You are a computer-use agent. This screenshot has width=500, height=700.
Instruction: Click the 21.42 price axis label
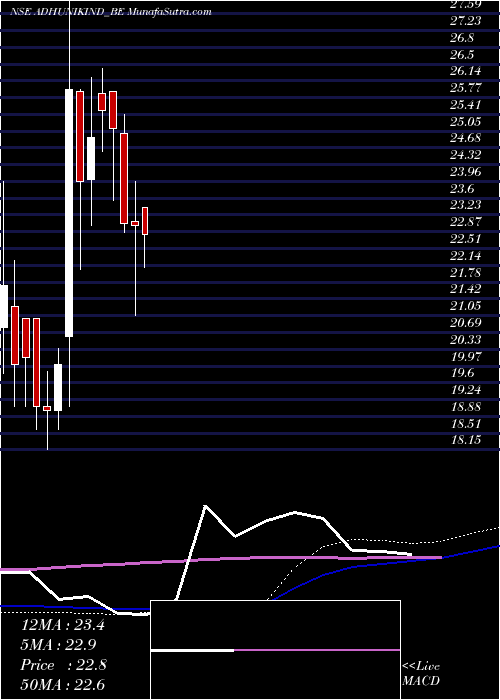click(465, 289)
